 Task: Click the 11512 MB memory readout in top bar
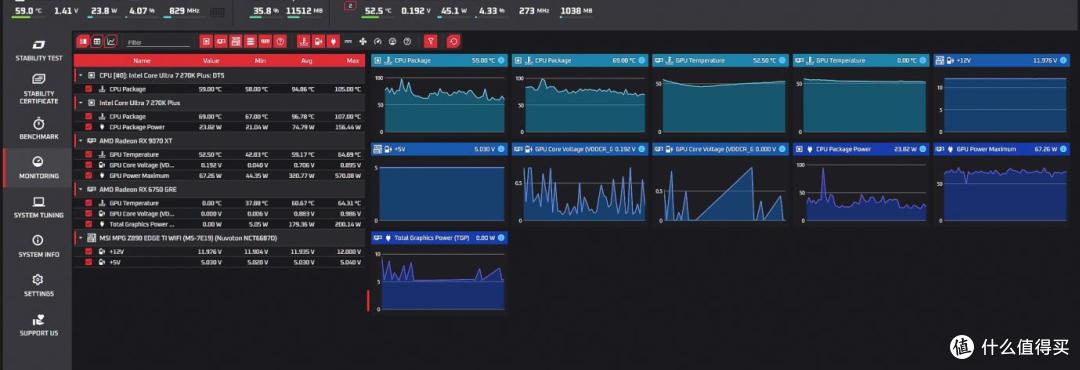pos(304,11)
